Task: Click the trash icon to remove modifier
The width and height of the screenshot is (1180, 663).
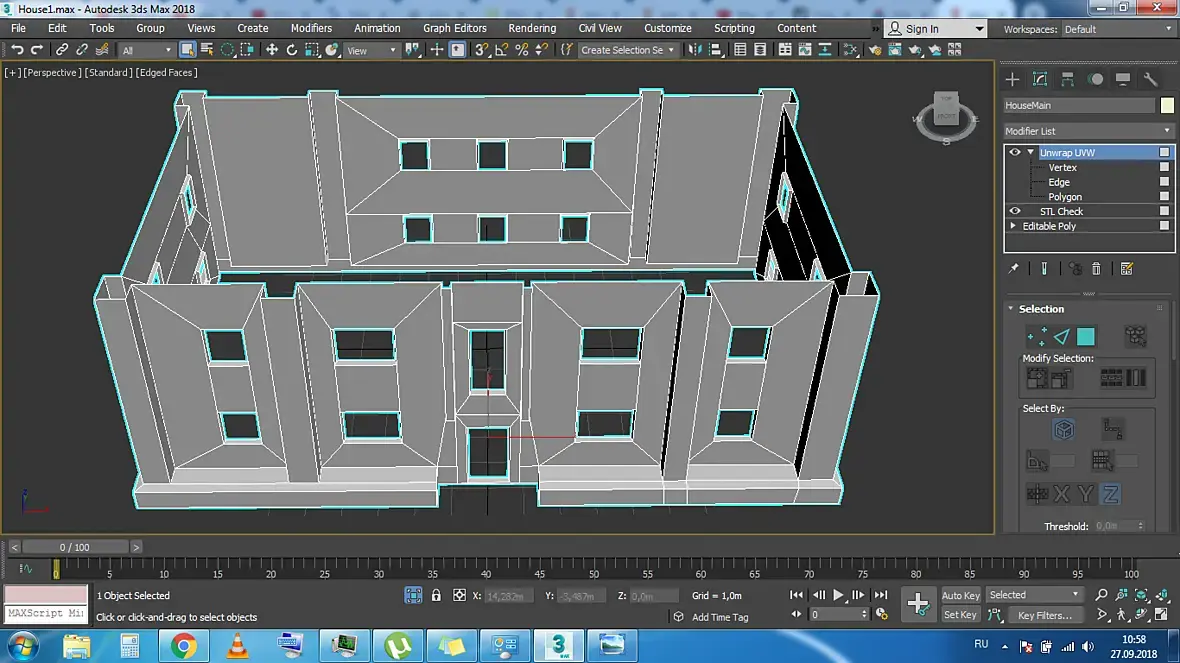Action: click(1096, 269)
